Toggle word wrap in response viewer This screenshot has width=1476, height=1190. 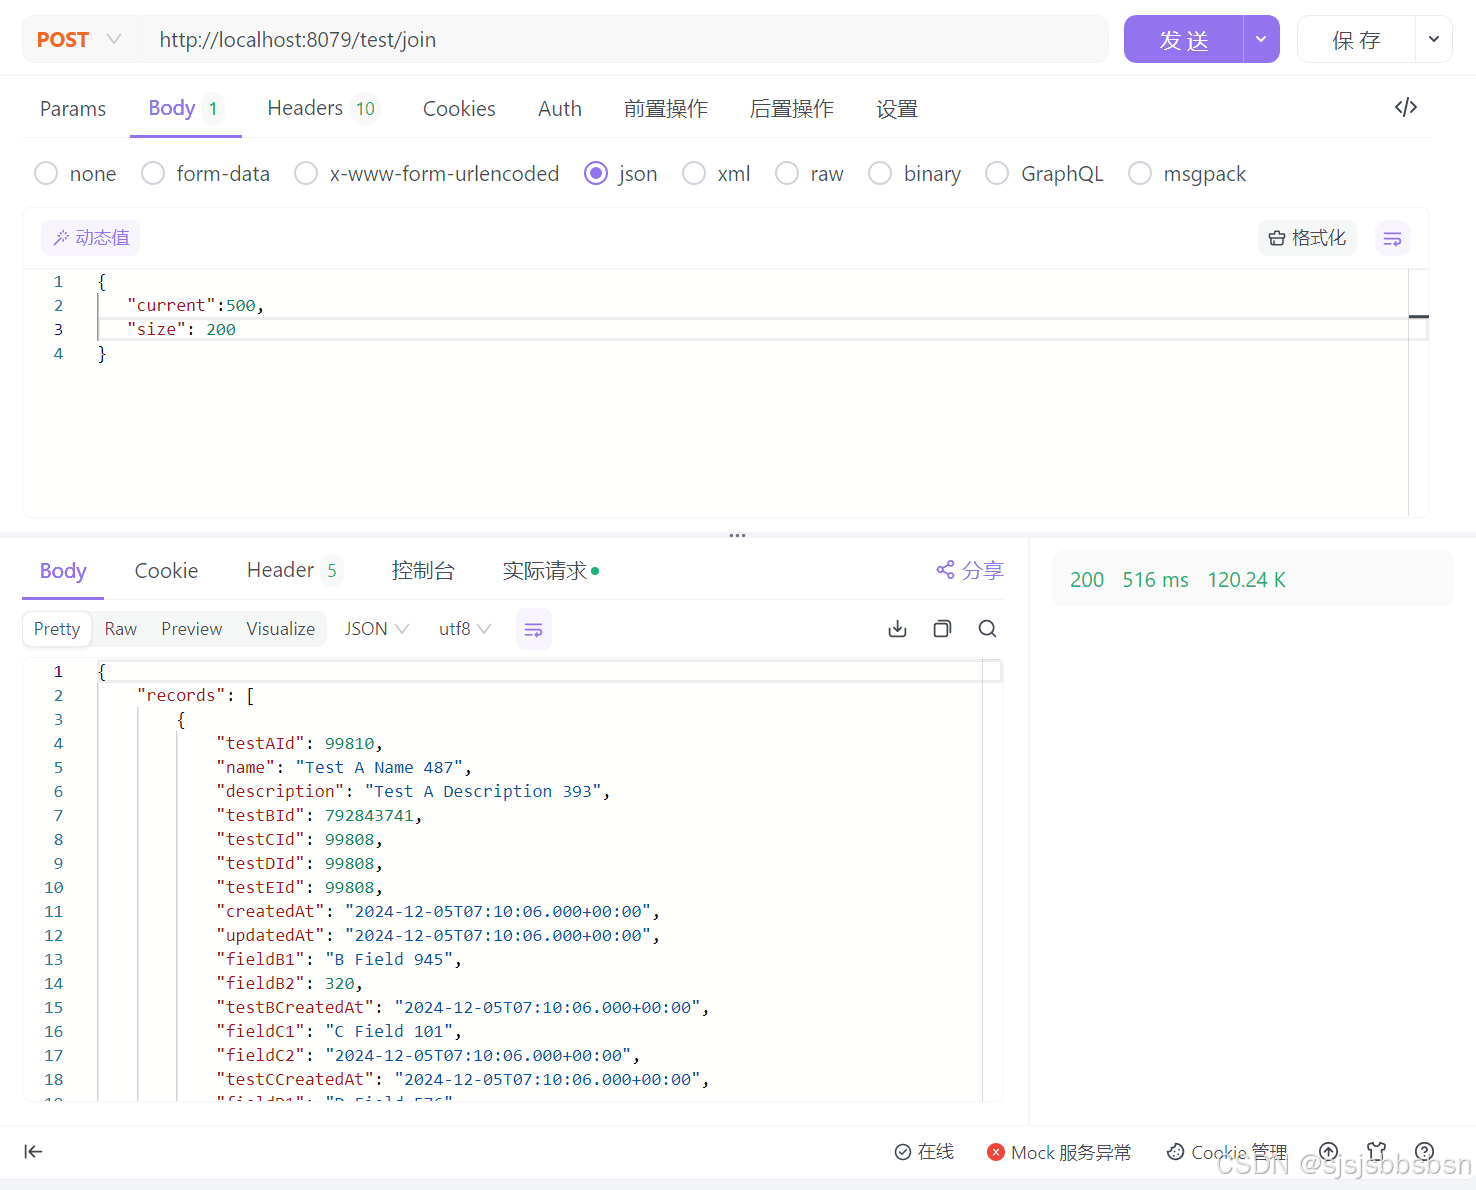[x=534, y=629]
